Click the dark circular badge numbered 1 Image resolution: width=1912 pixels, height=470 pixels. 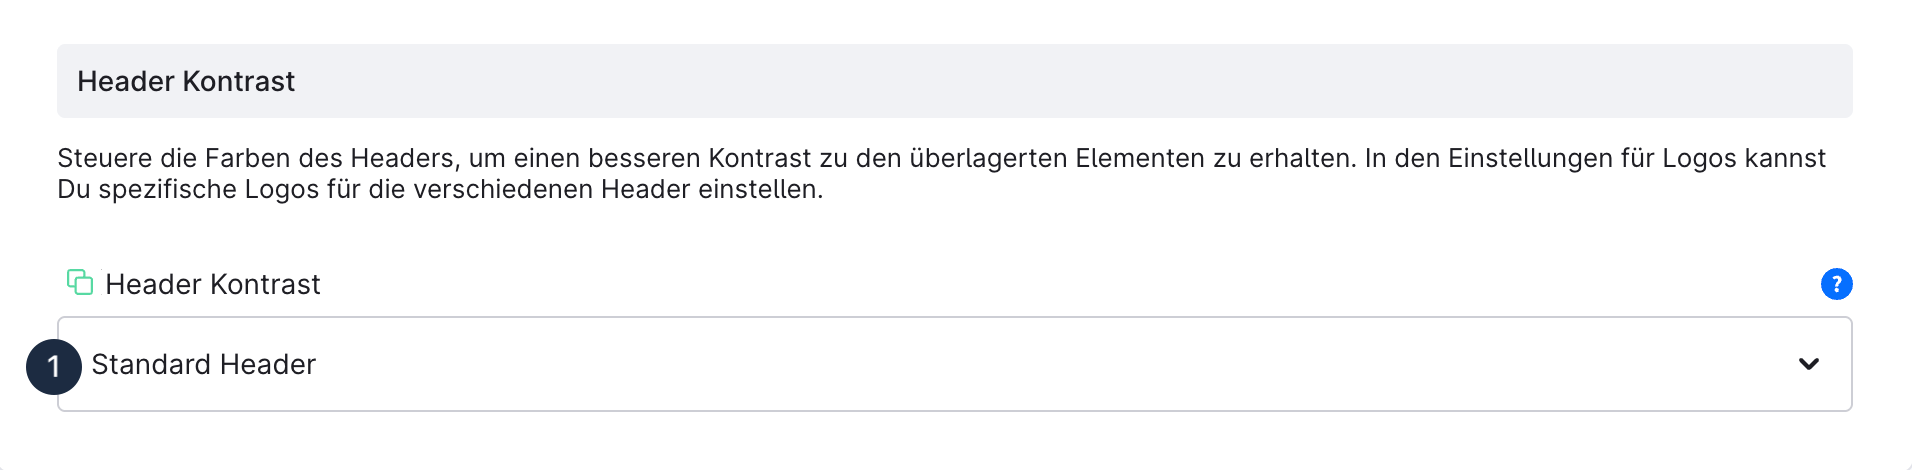[54, 367]
